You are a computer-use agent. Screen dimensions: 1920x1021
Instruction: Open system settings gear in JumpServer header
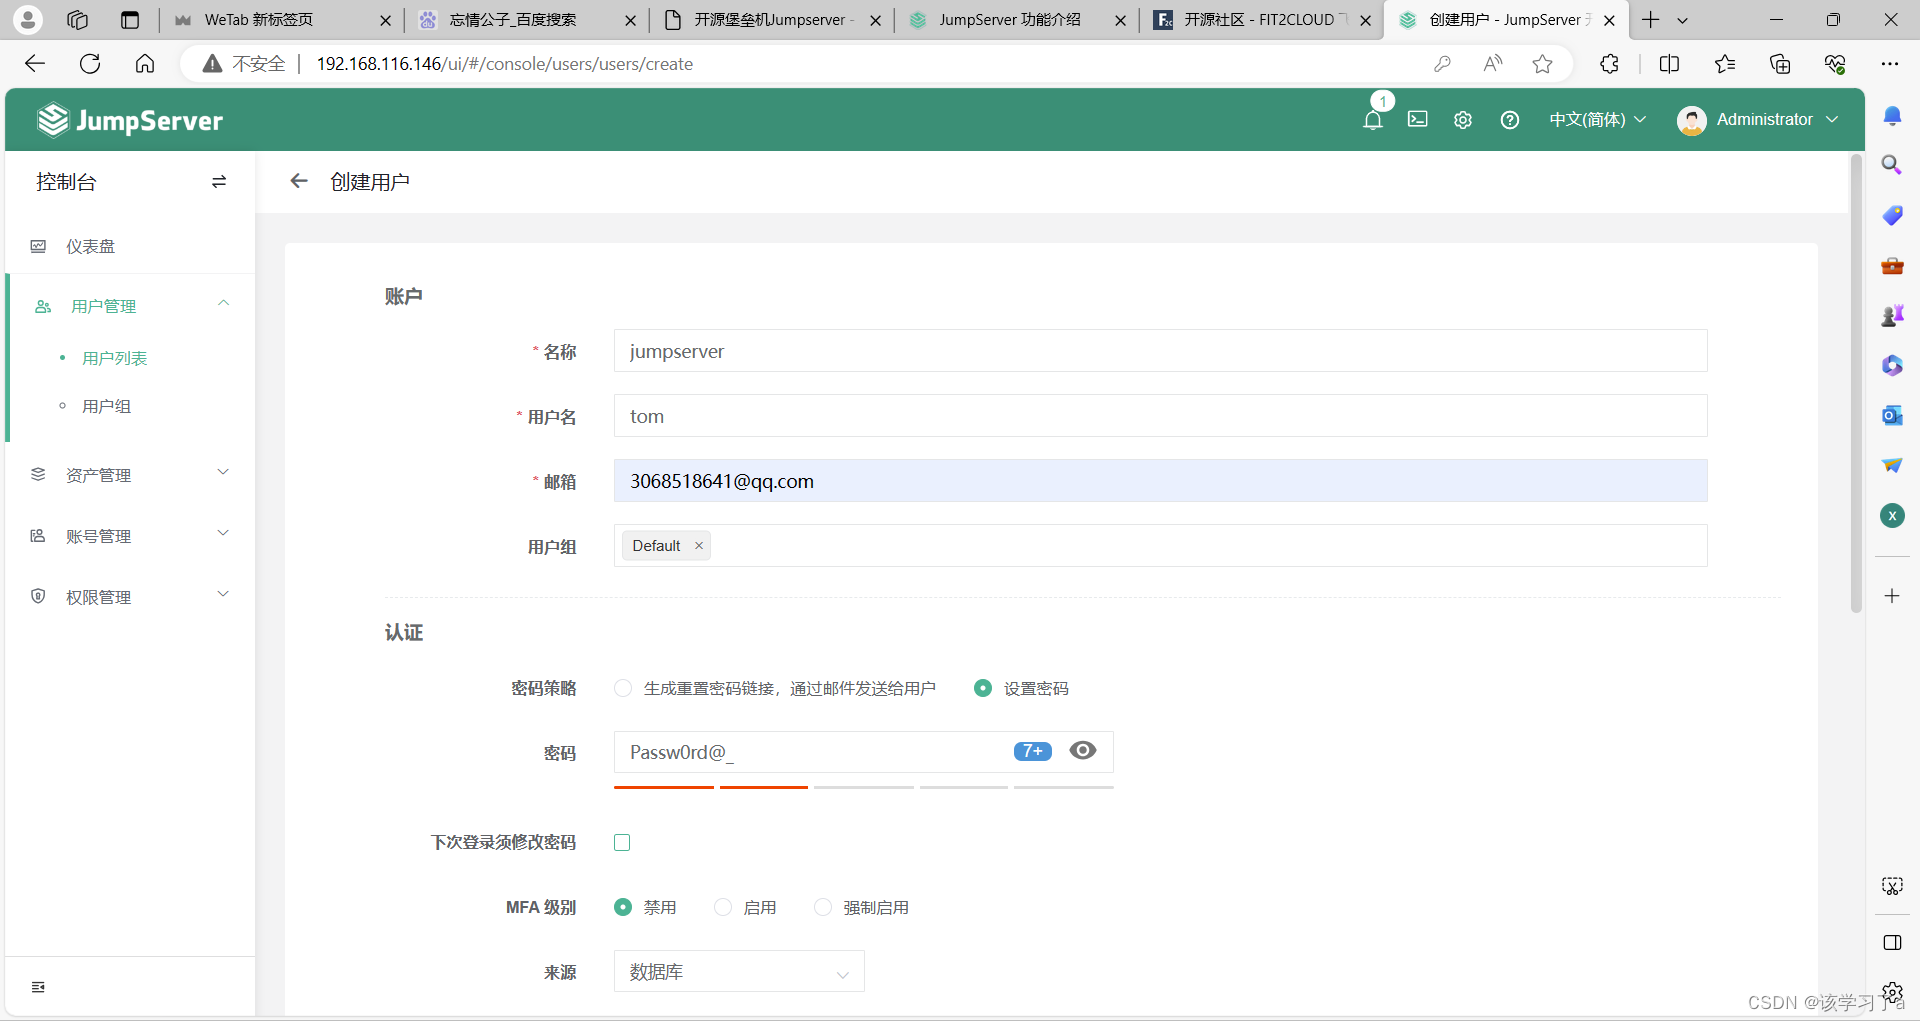(1463, 120)
